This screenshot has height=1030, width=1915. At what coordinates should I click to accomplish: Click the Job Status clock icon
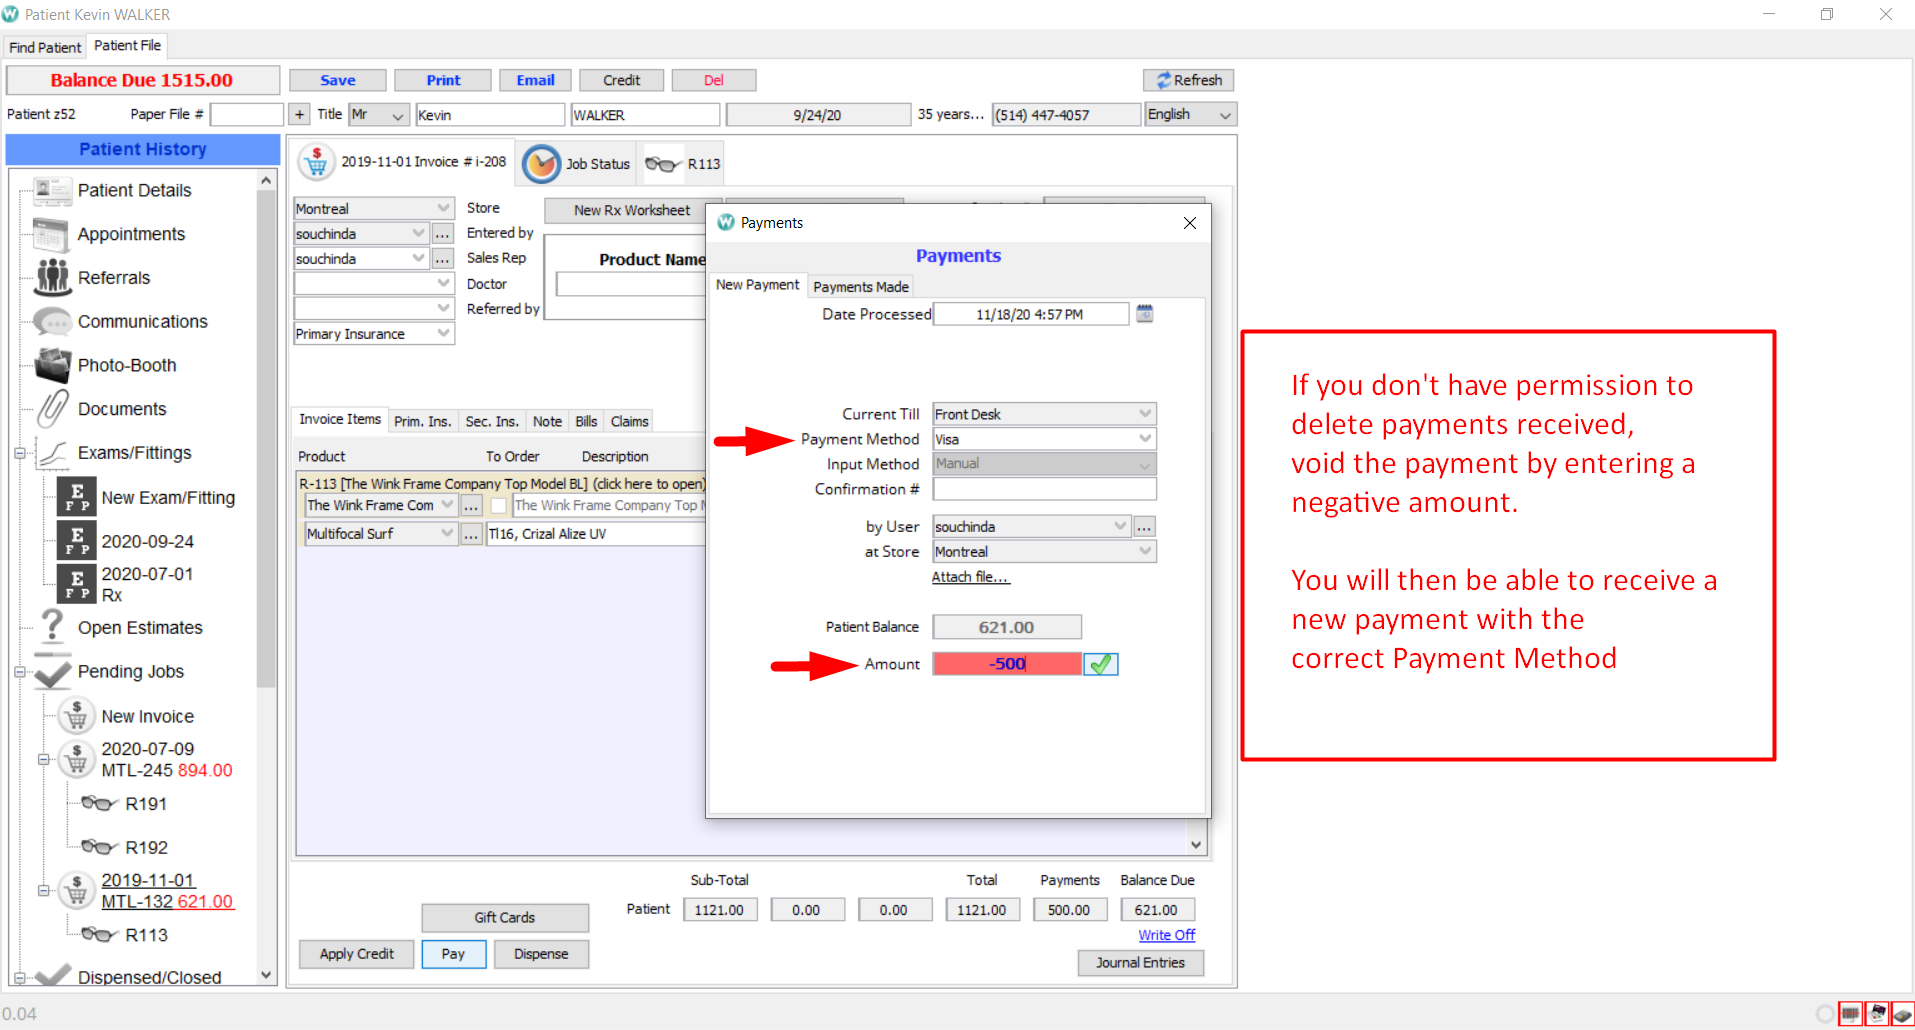[541, 163]
